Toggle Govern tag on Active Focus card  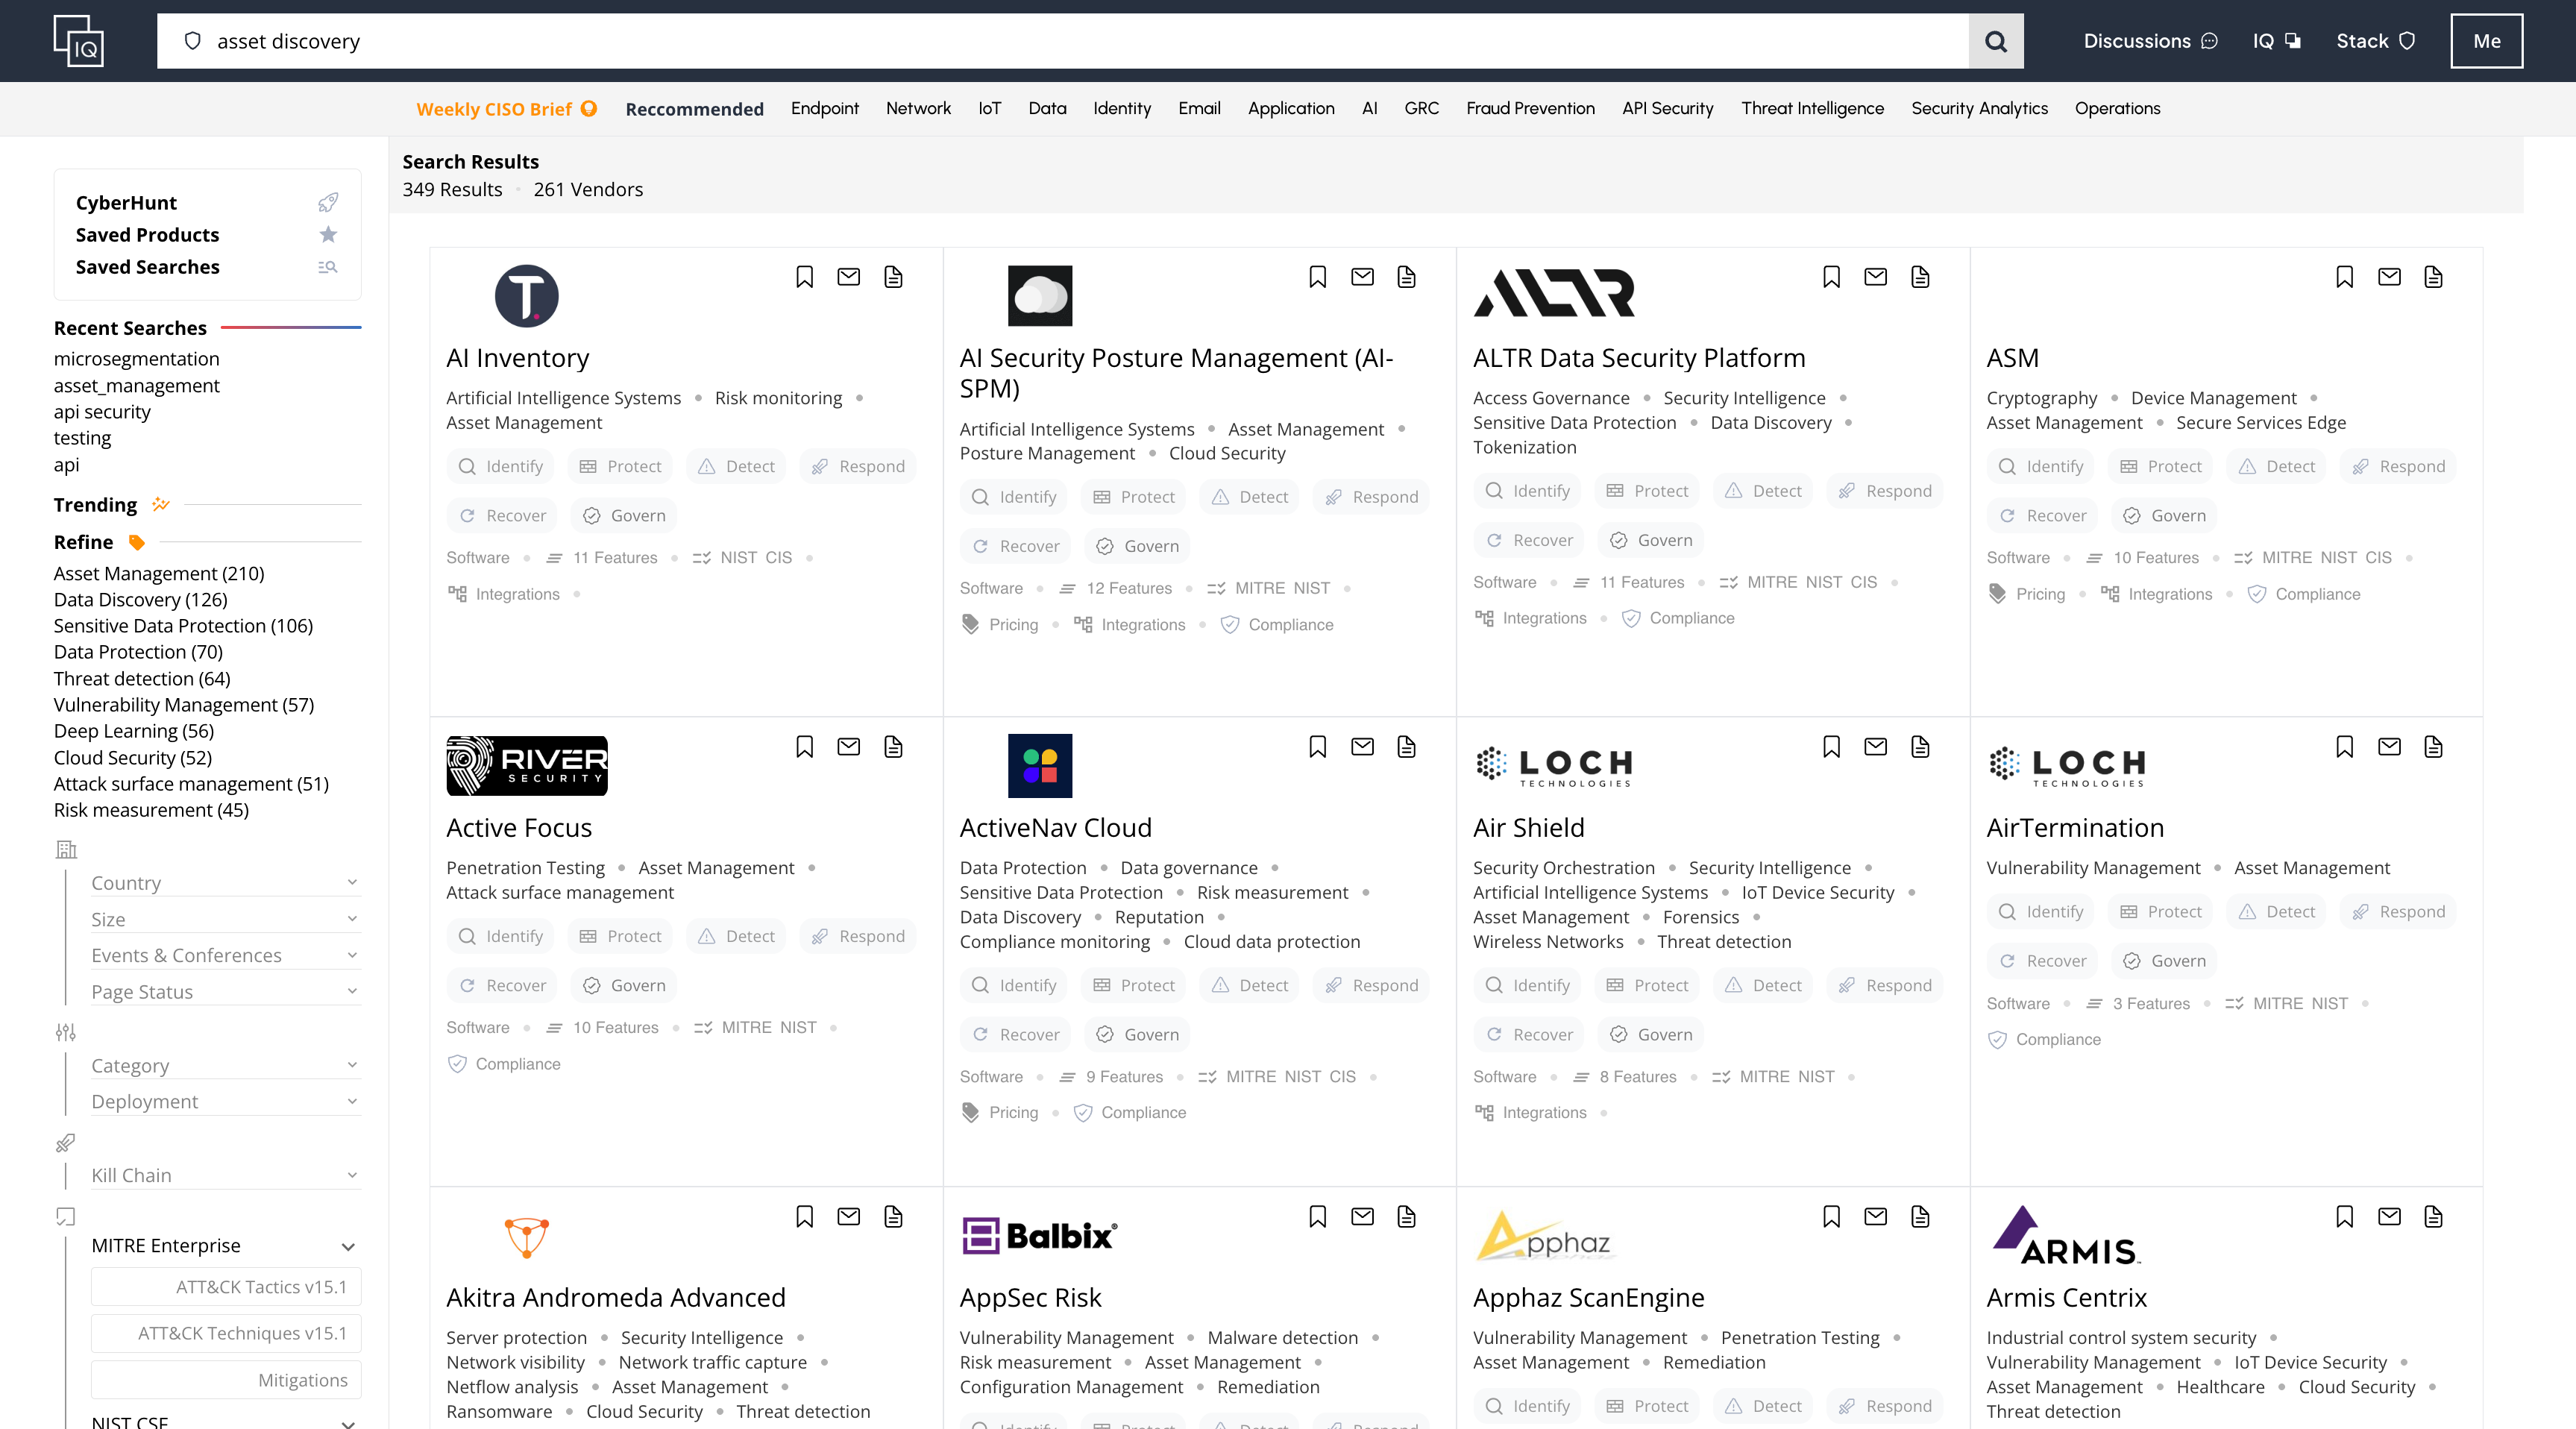[x=624, y=985]
